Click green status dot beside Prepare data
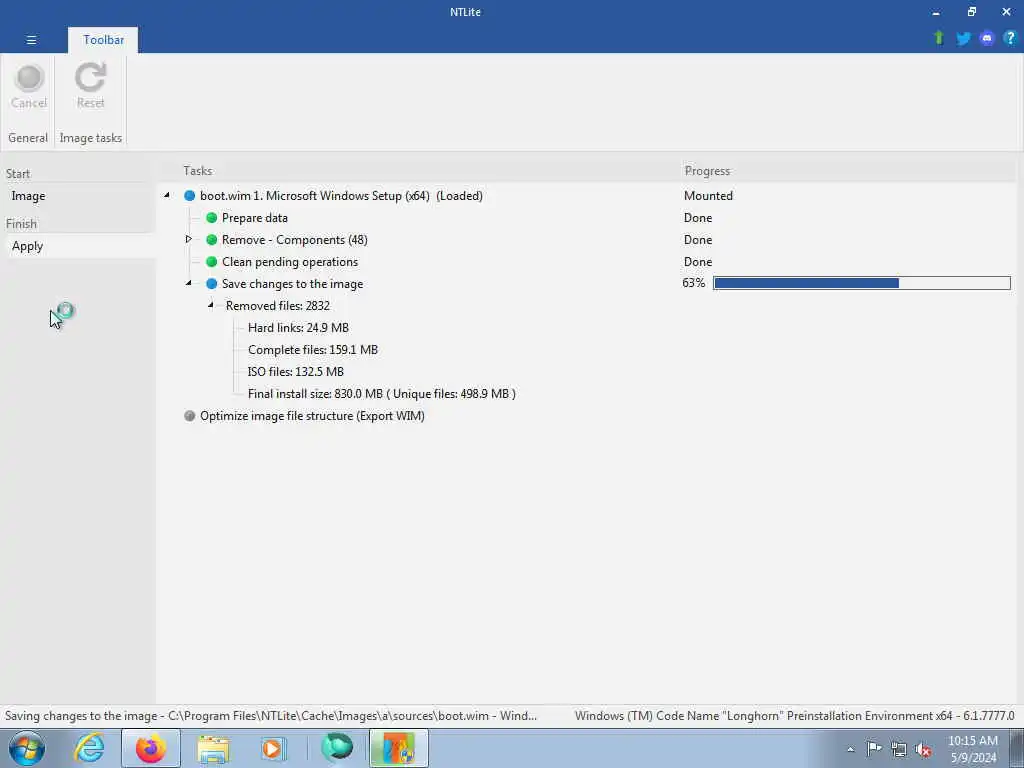The width and height of the screenshot is (1024, 768). 212,217
